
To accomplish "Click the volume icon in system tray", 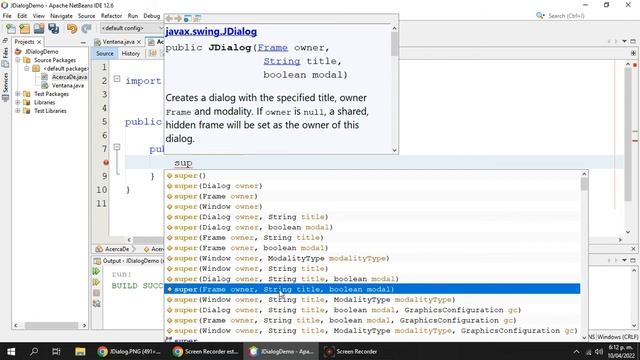I will [x=599, y=351].
